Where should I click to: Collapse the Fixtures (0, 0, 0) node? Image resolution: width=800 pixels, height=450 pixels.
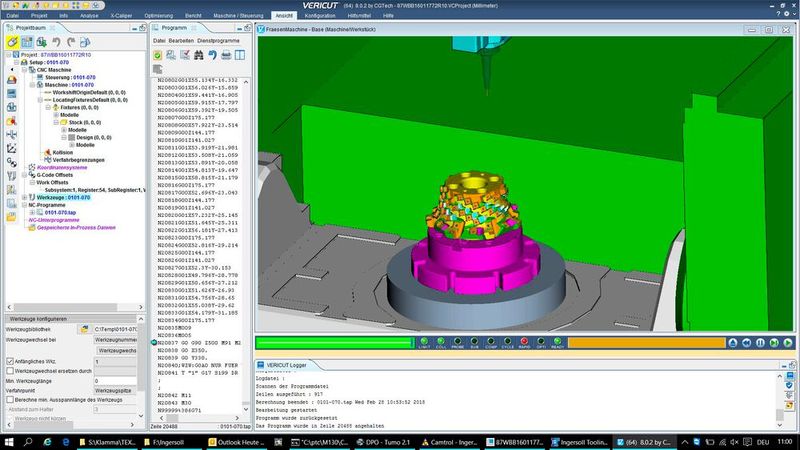click(48, 108)
